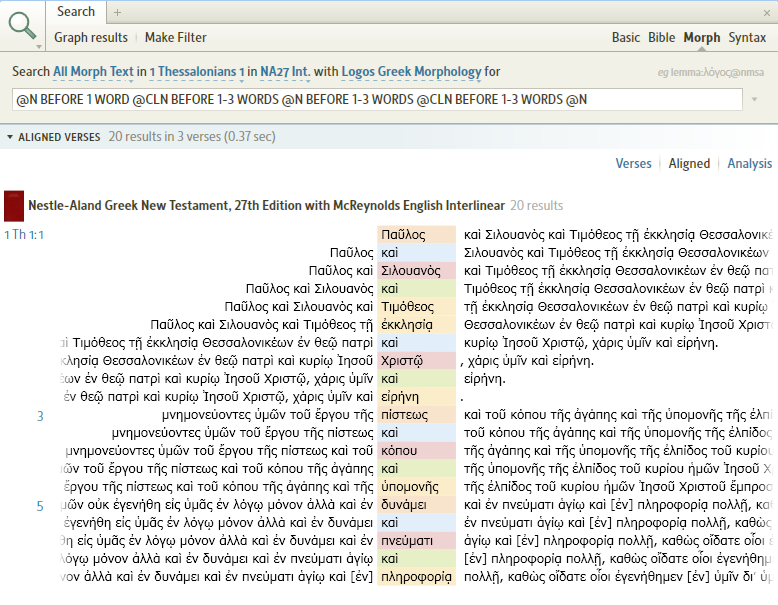
Task: Open the 1 Th 1:1 verse reference
Action: pyautogui.click(x=24, y=235)
